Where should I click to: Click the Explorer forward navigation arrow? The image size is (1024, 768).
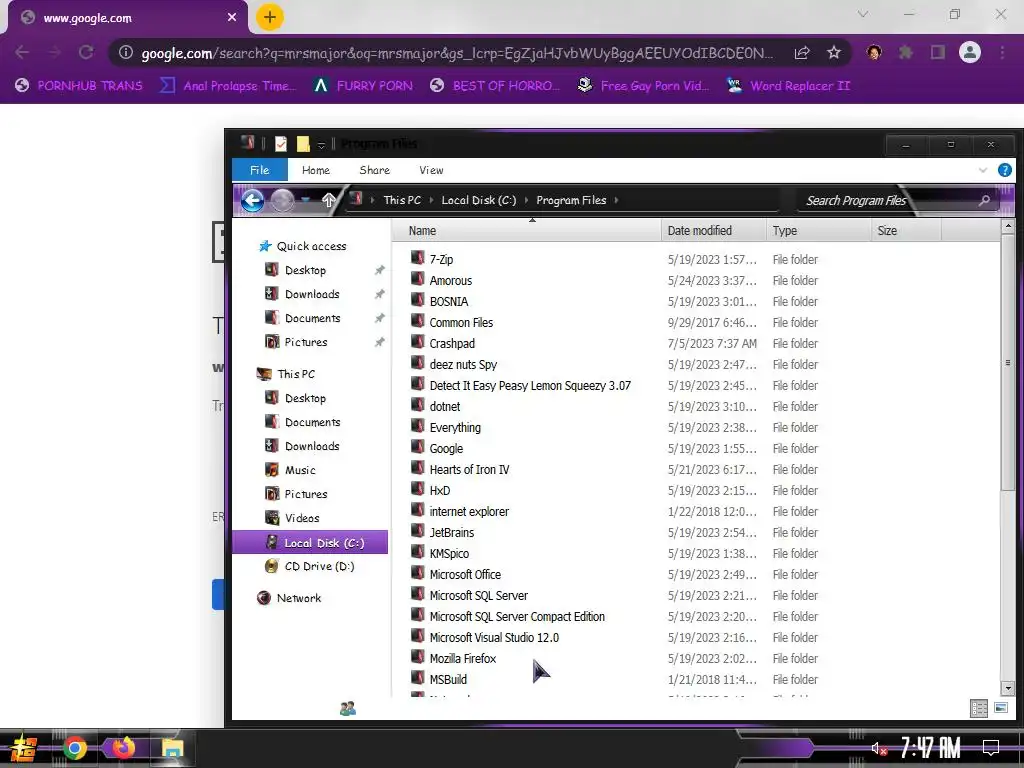coord(282,200)
